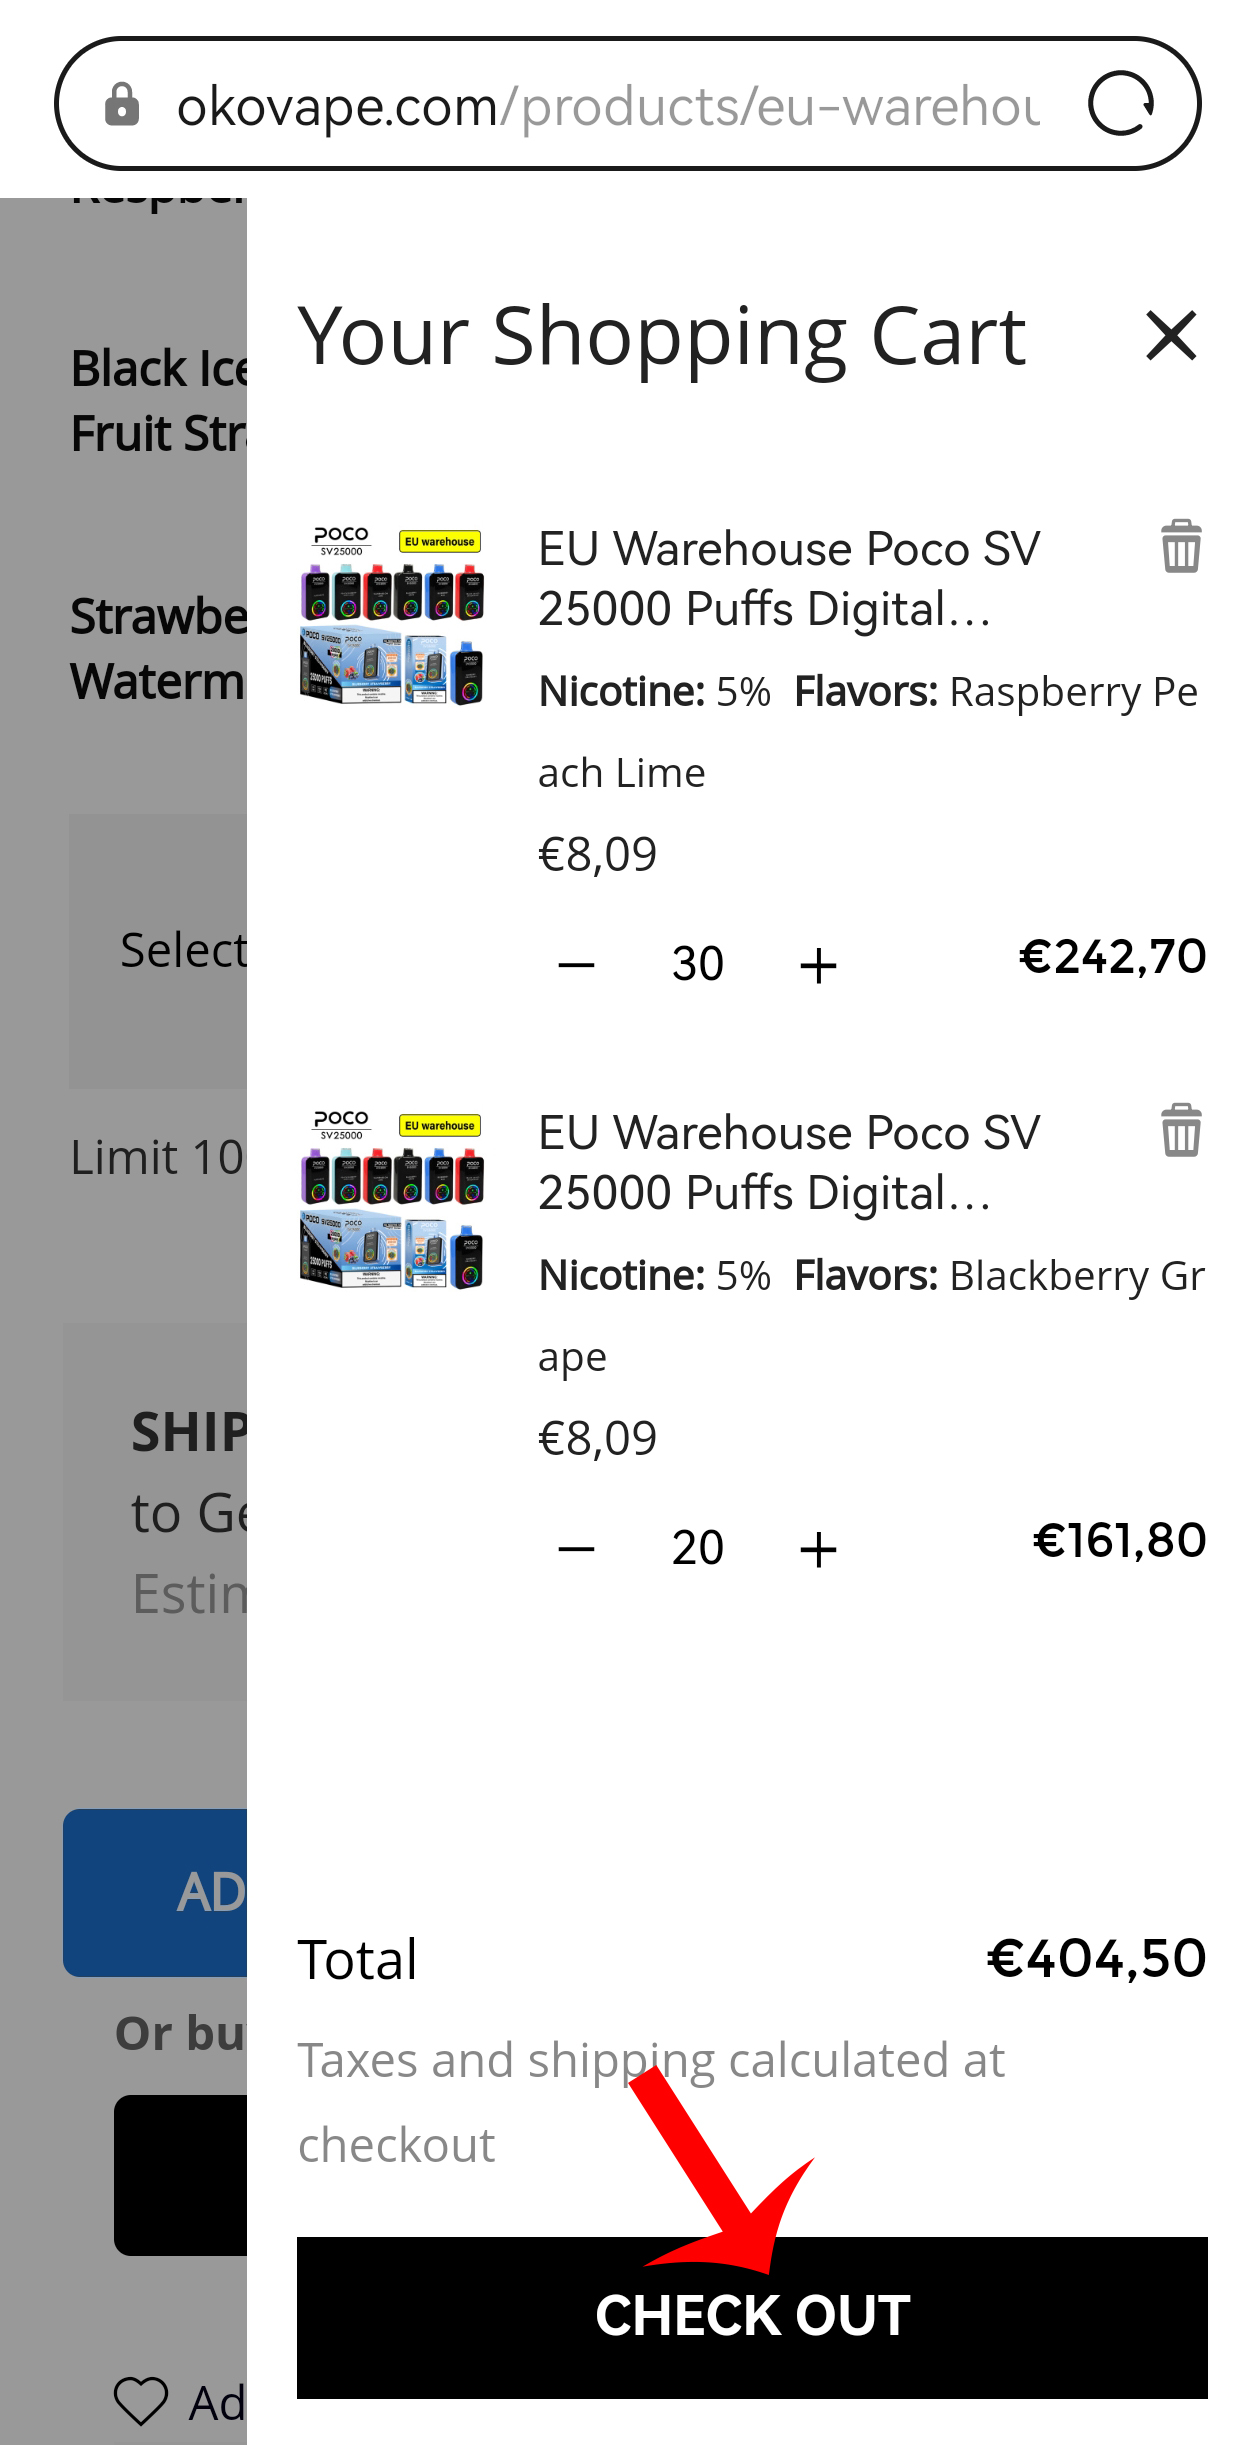
Task: Delete Raspberry Peach Lime item with trash icon
Action: point(1181,546)
